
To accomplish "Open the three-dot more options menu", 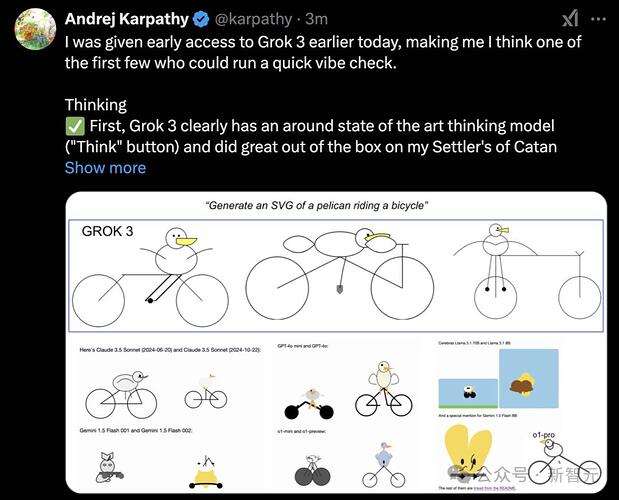I will pos(598,19).
